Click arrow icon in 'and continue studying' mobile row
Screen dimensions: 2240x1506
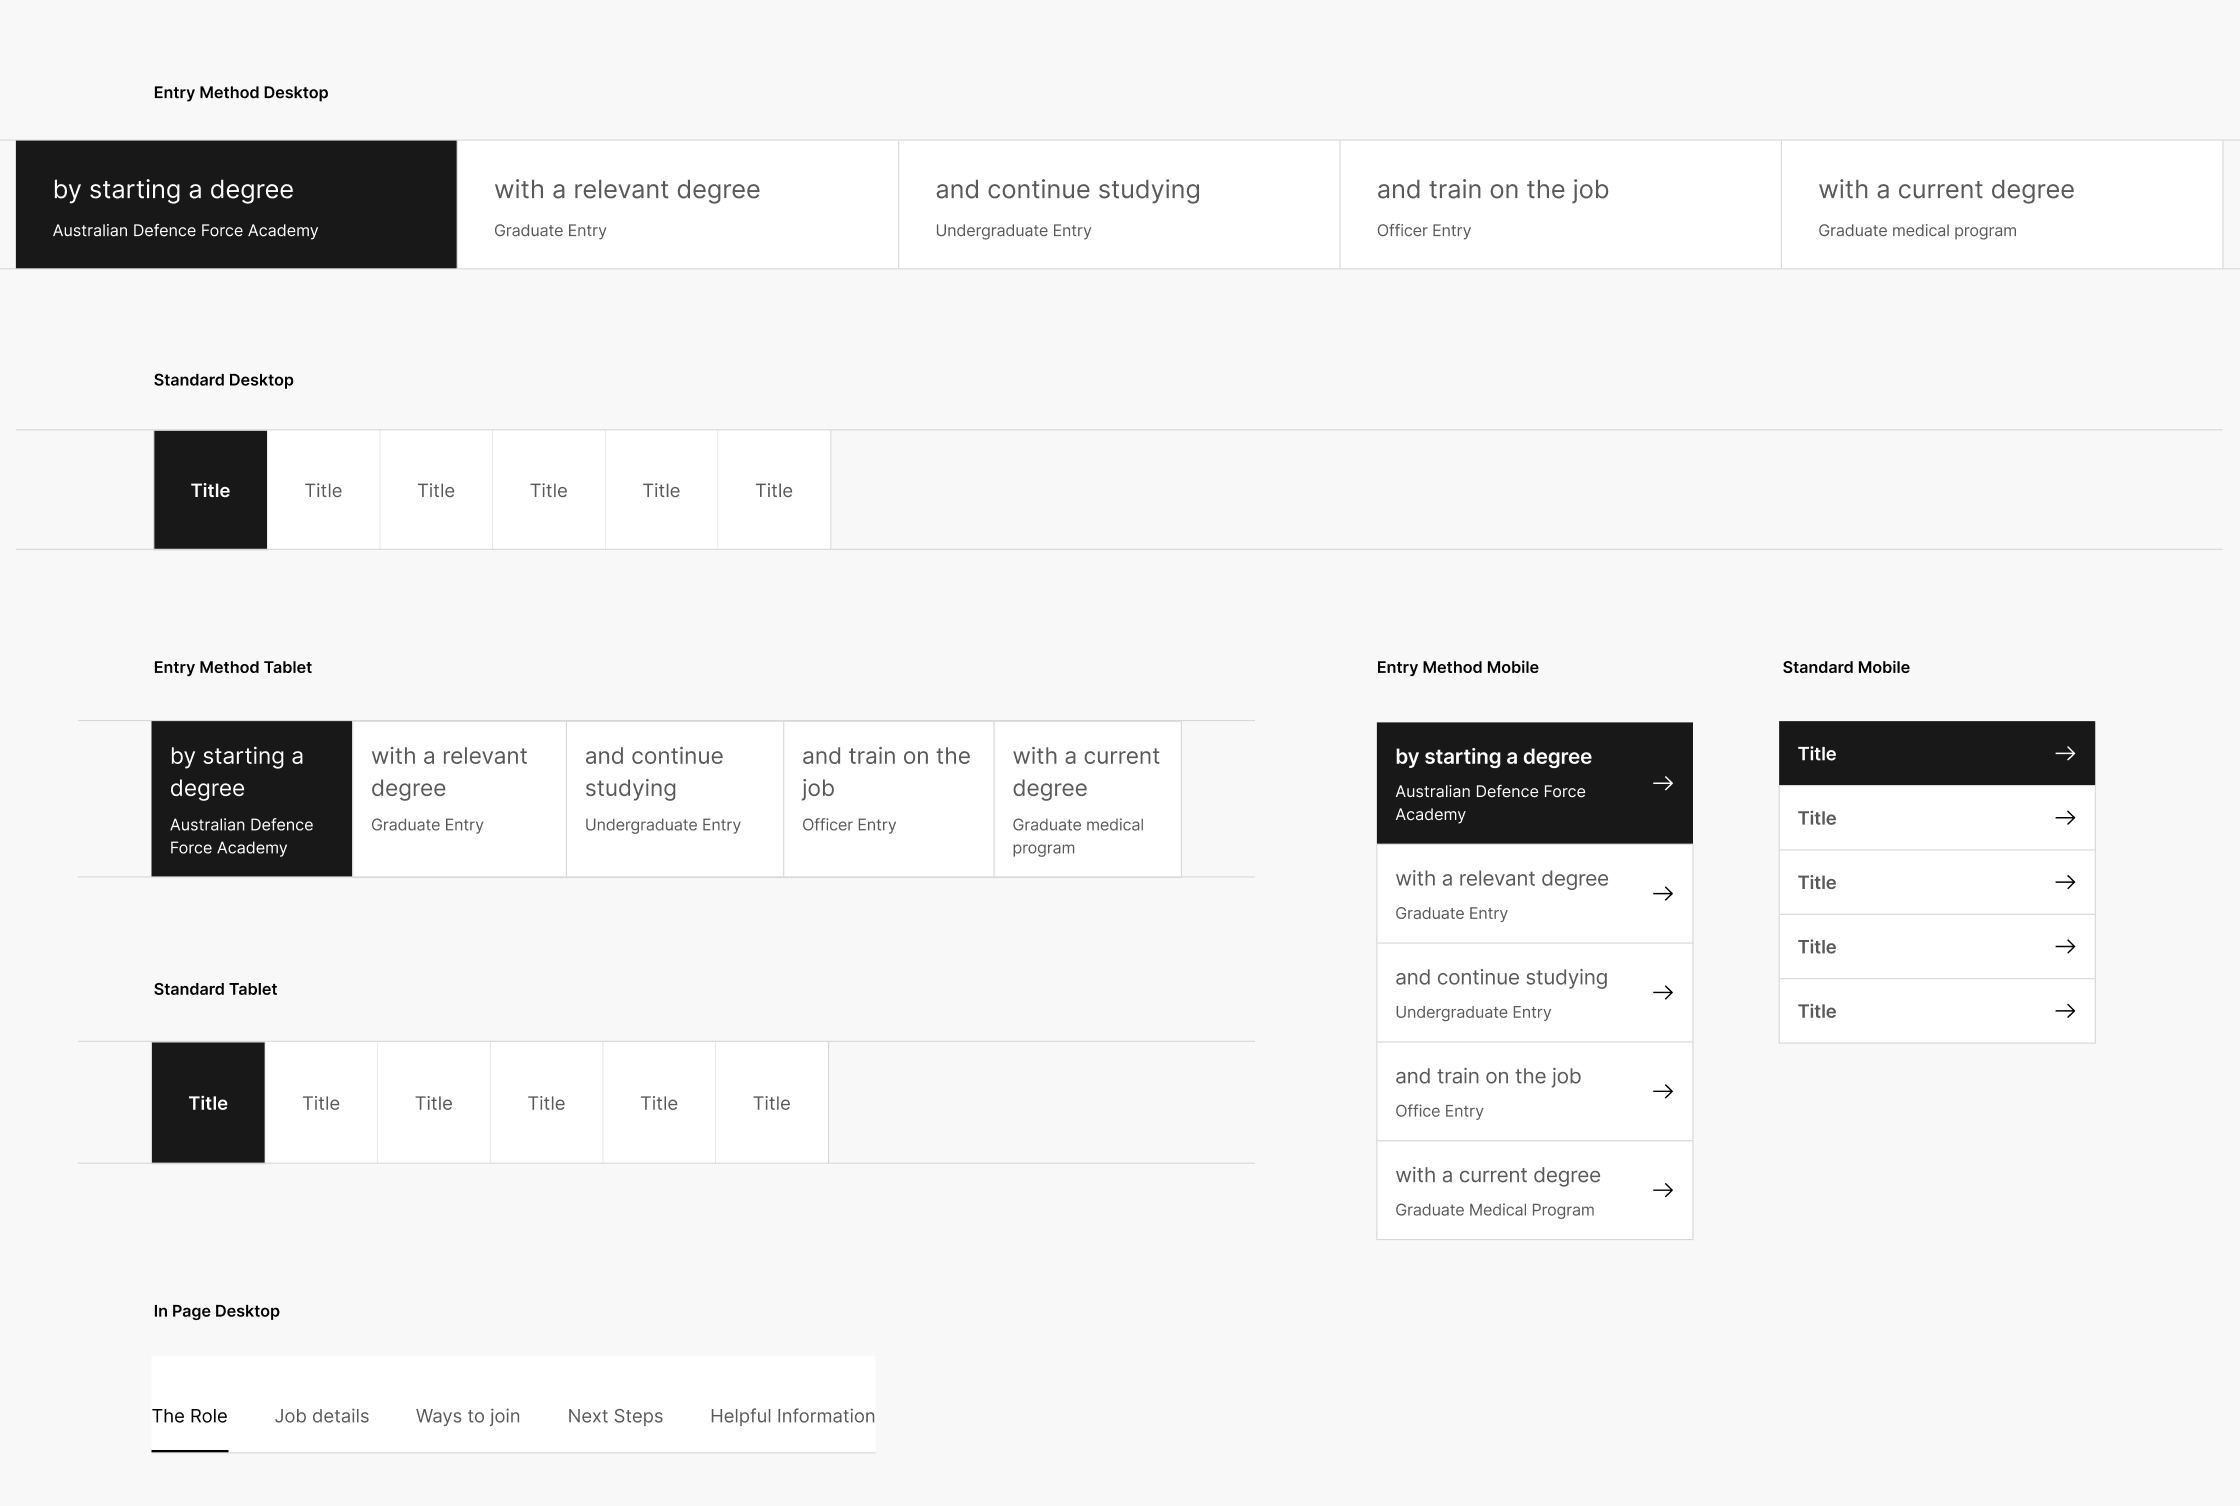(1662, 993)
